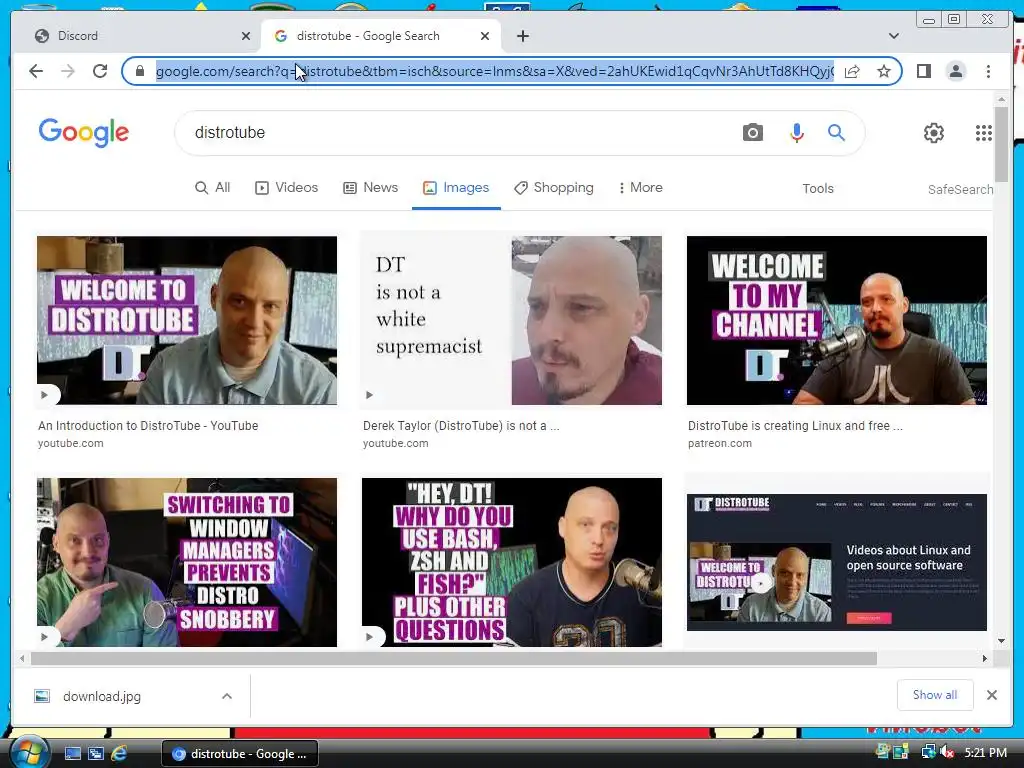
Task: Close the Discord tab
Action: pos(246,36)
